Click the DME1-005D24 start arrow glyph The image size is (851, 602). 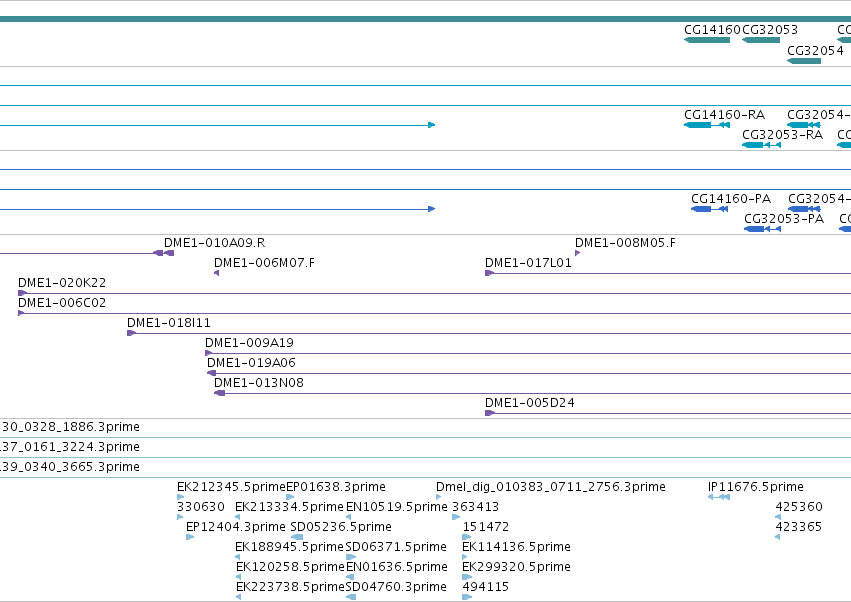[x=490, y=413]
